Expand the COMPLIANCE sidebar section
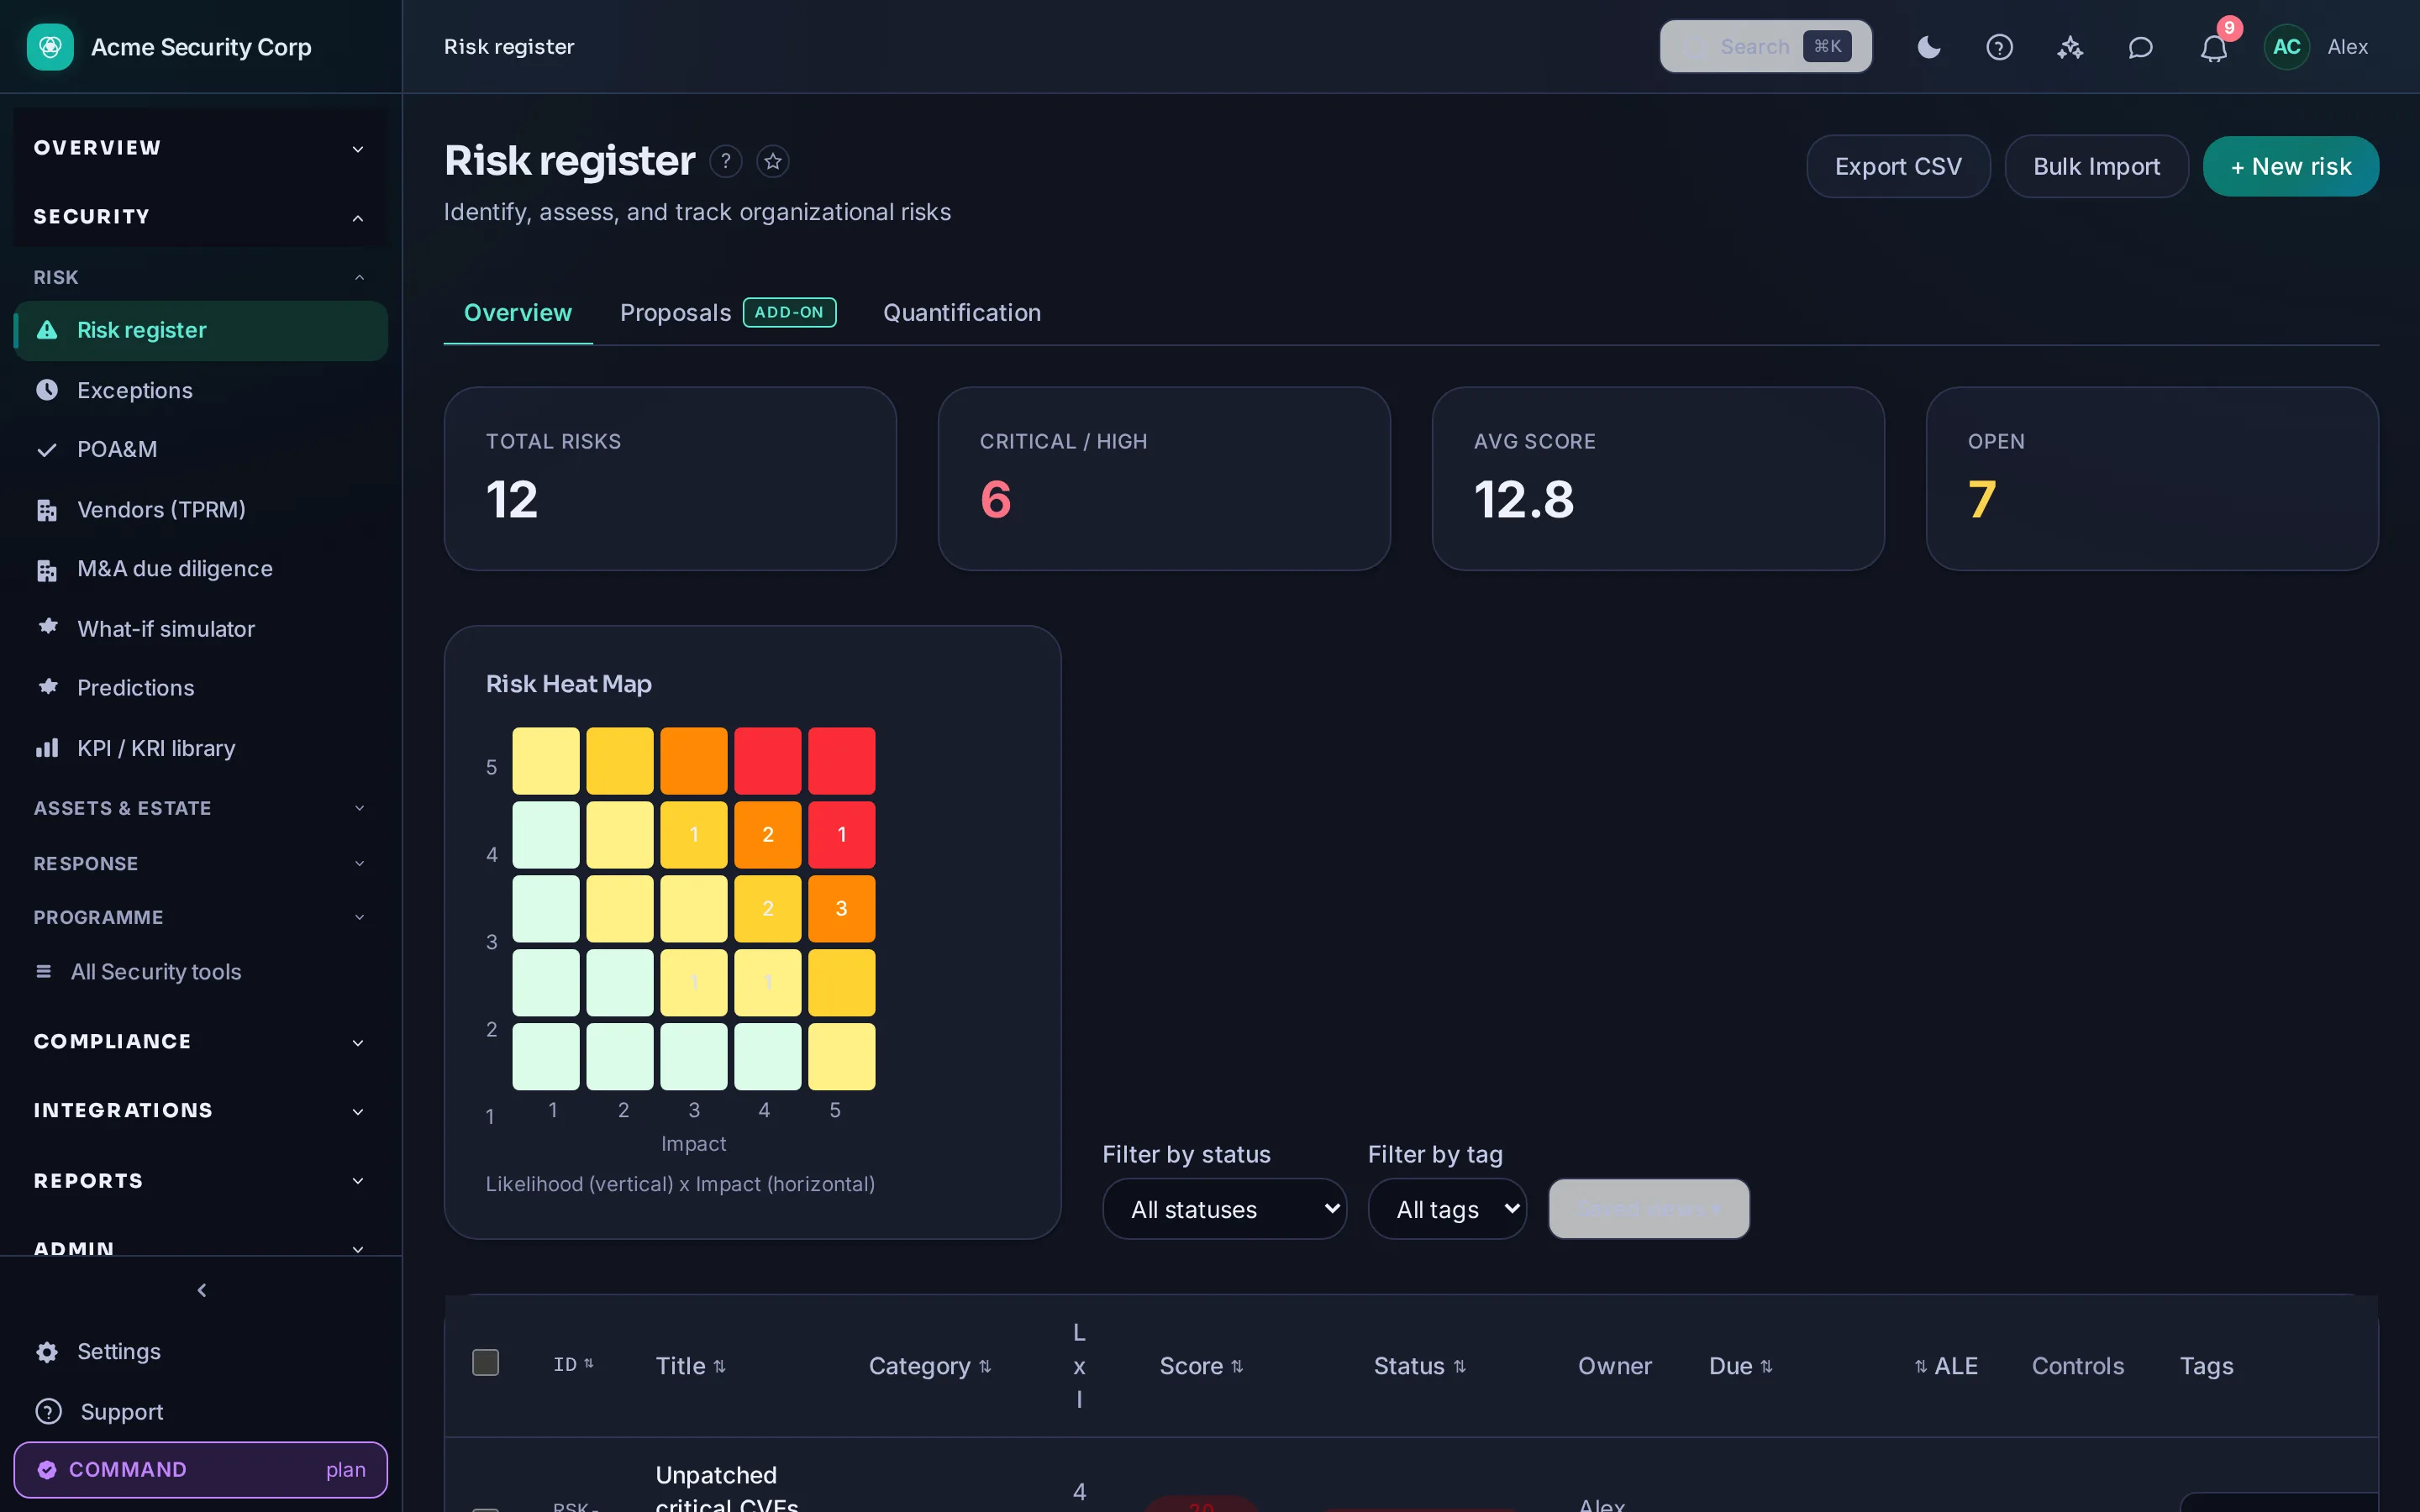 [x=200, y=1041]
